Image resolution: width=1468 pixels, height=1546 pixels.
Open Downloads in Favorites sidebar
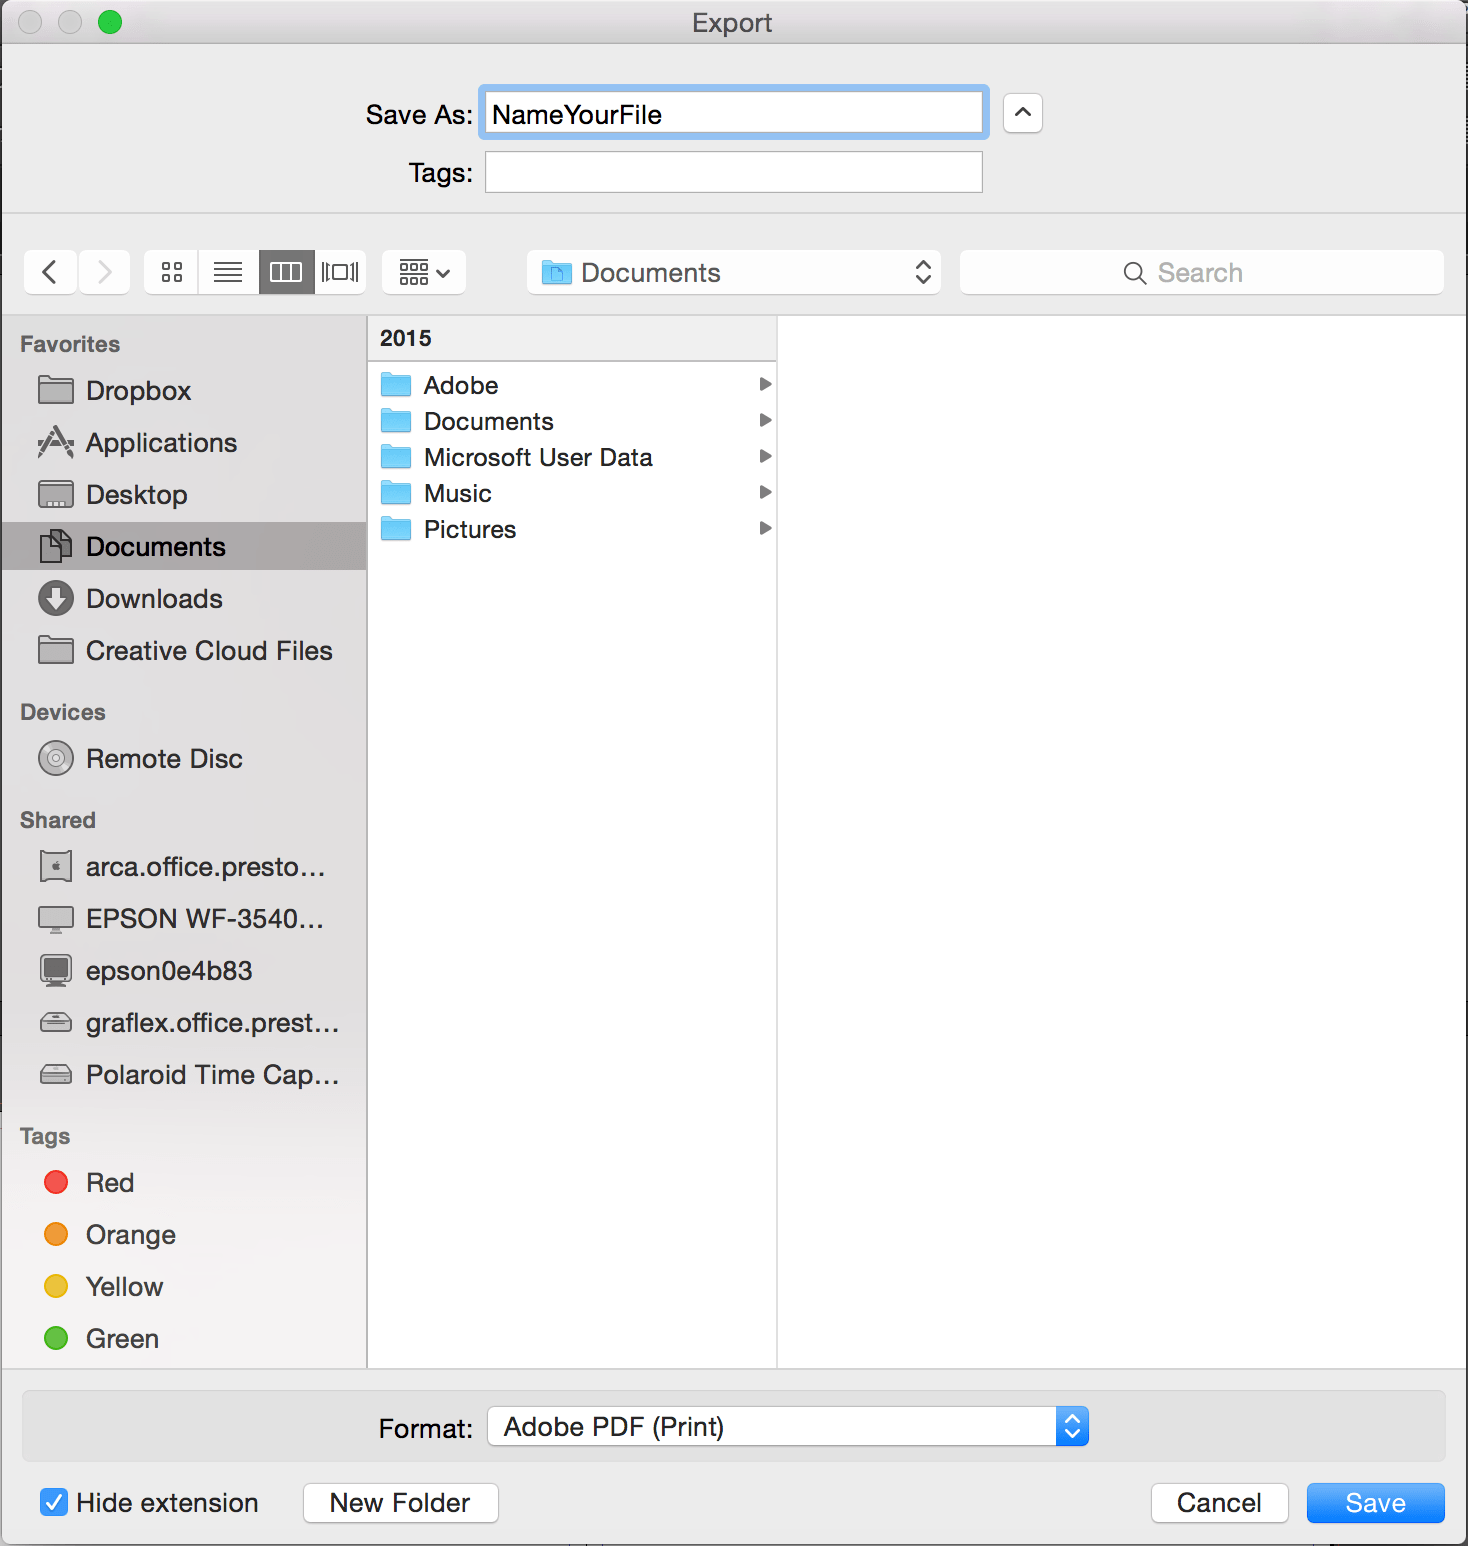pos(154,599)
